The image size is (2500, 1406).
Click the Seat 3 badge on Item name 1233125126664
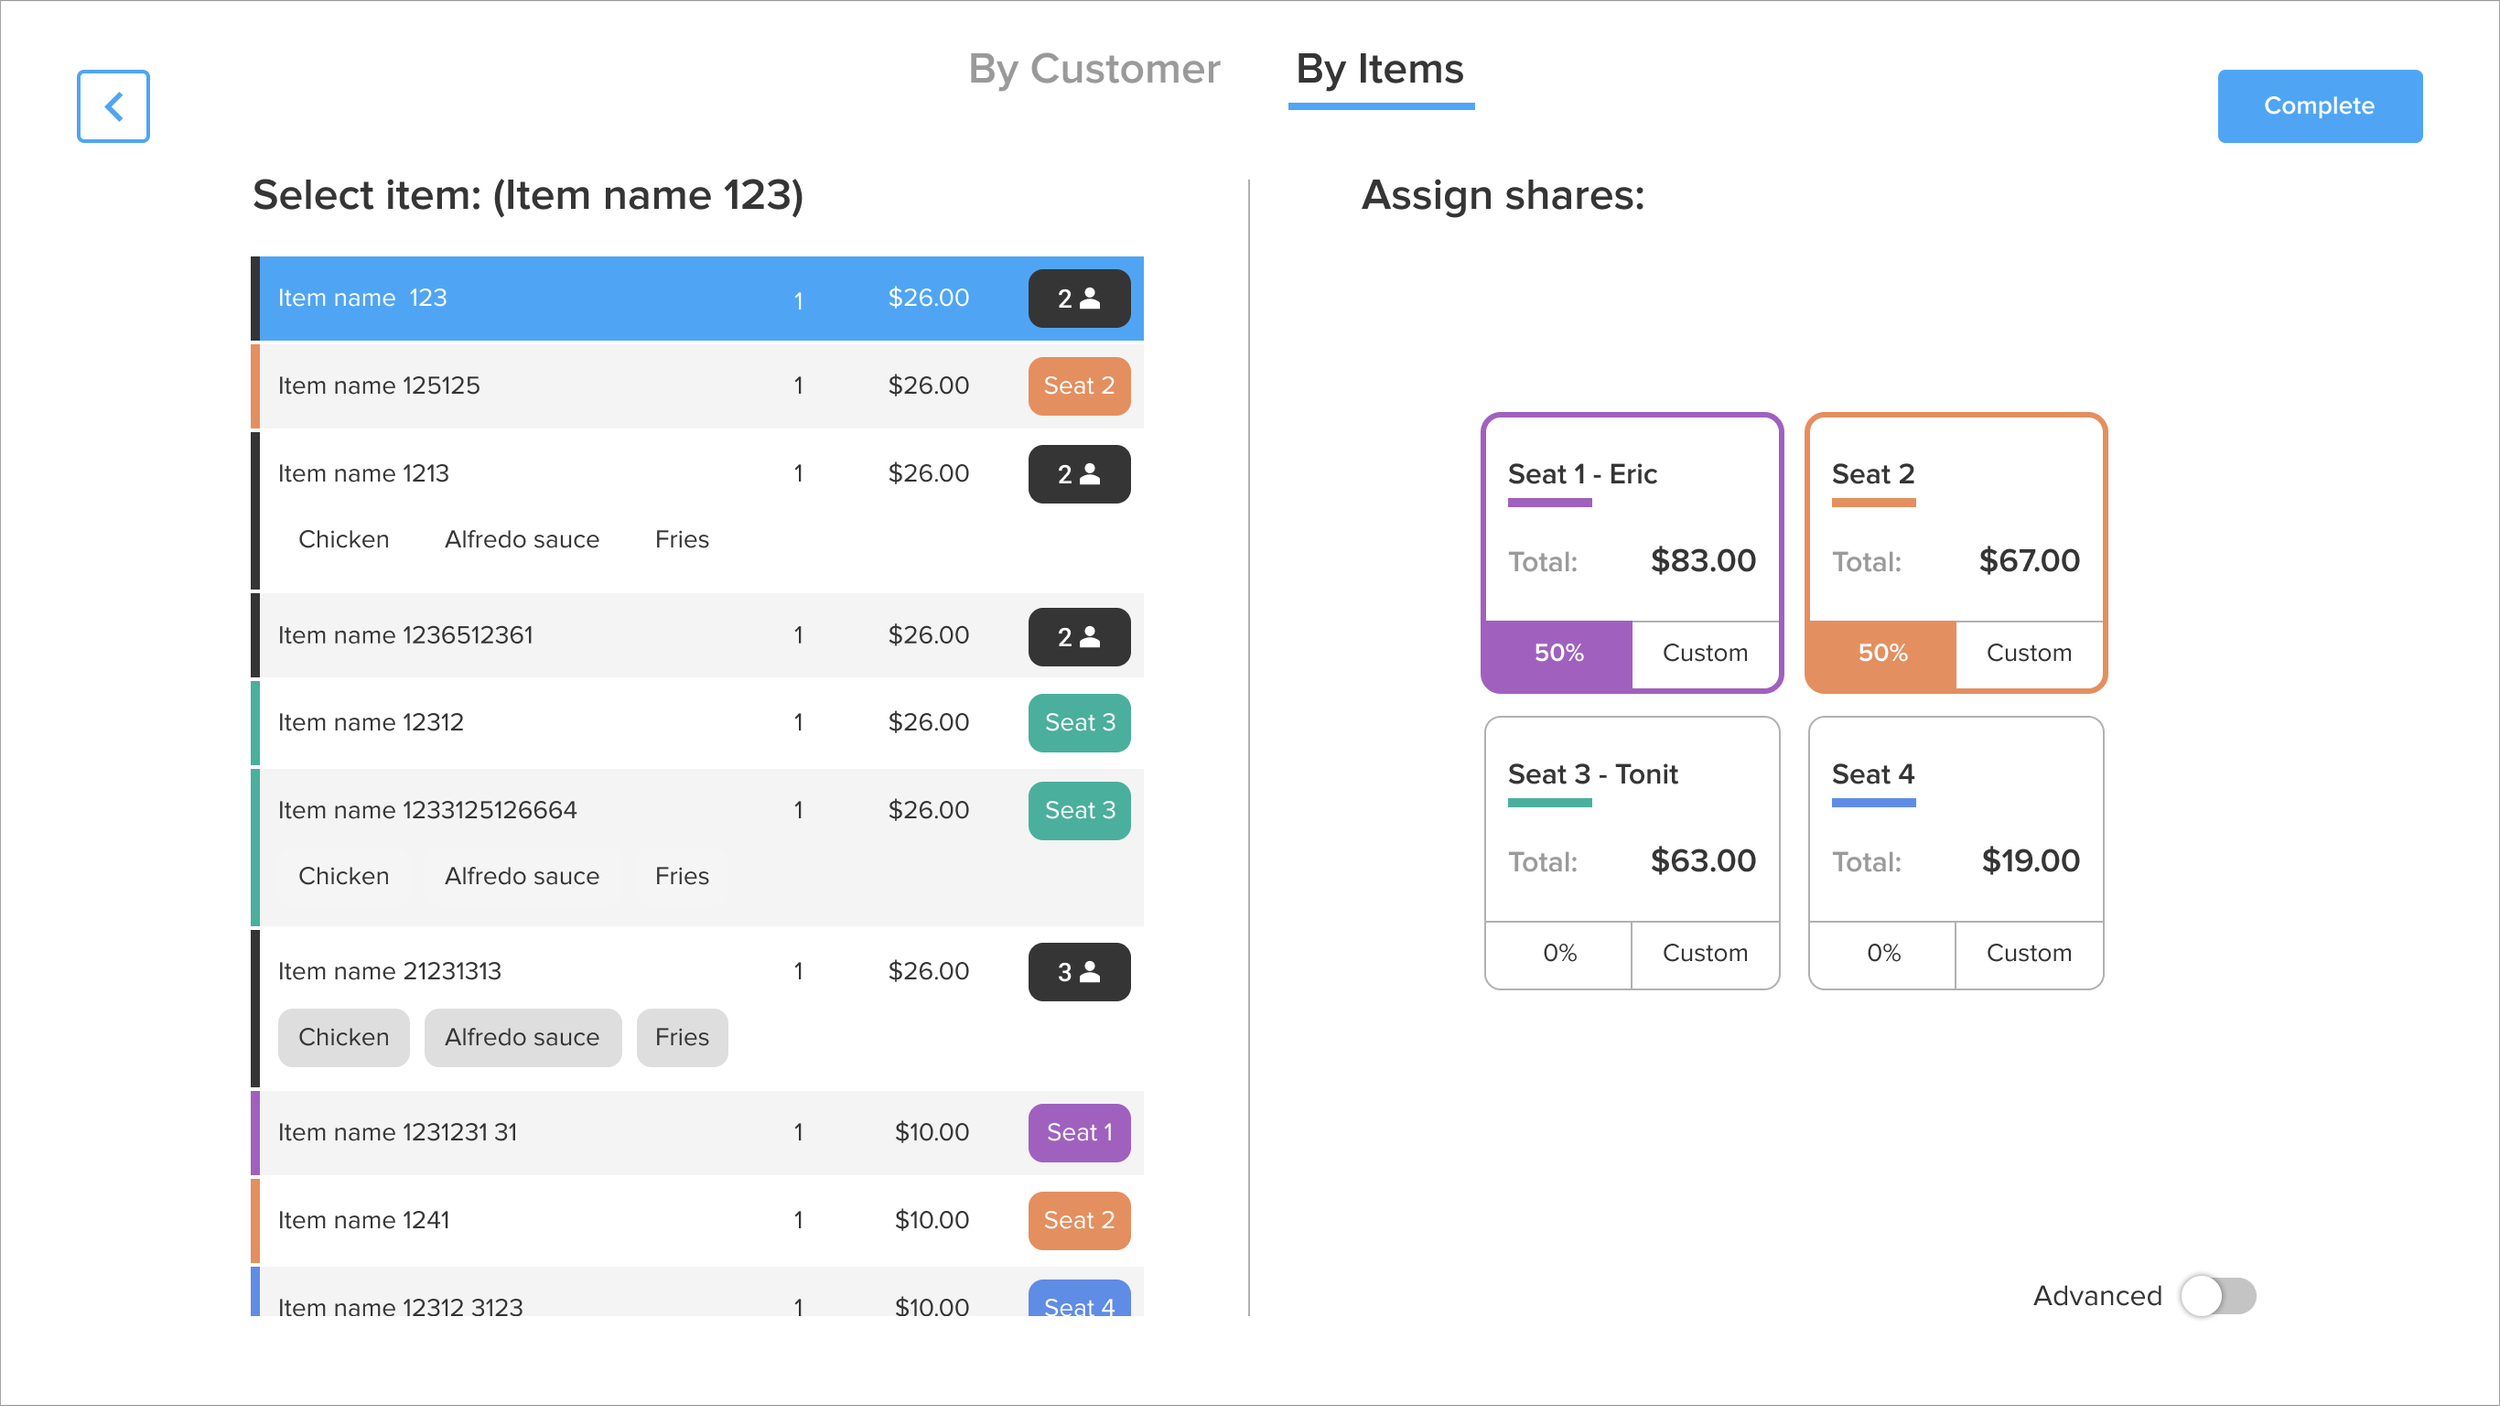(x=1079, y=810)
